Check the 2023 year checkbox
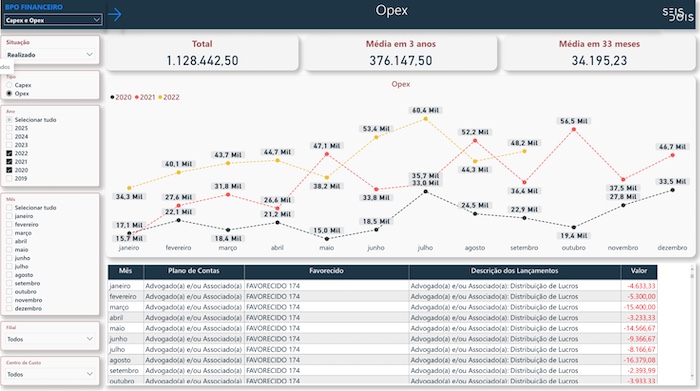This screenshot has height=391, width=700. 9,145
